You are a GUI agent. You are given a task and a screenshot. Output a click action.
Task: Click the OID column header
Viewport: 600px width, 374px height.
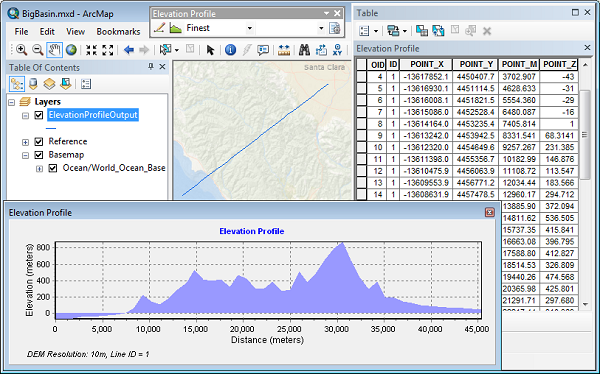377,64
